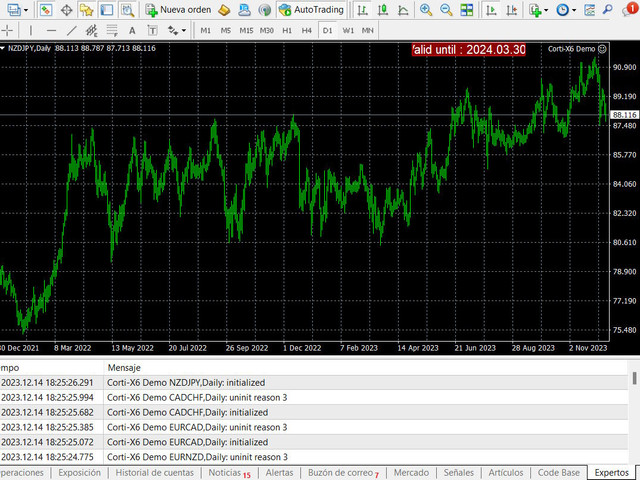Toggle the chart shift icon

pos(513,10)
